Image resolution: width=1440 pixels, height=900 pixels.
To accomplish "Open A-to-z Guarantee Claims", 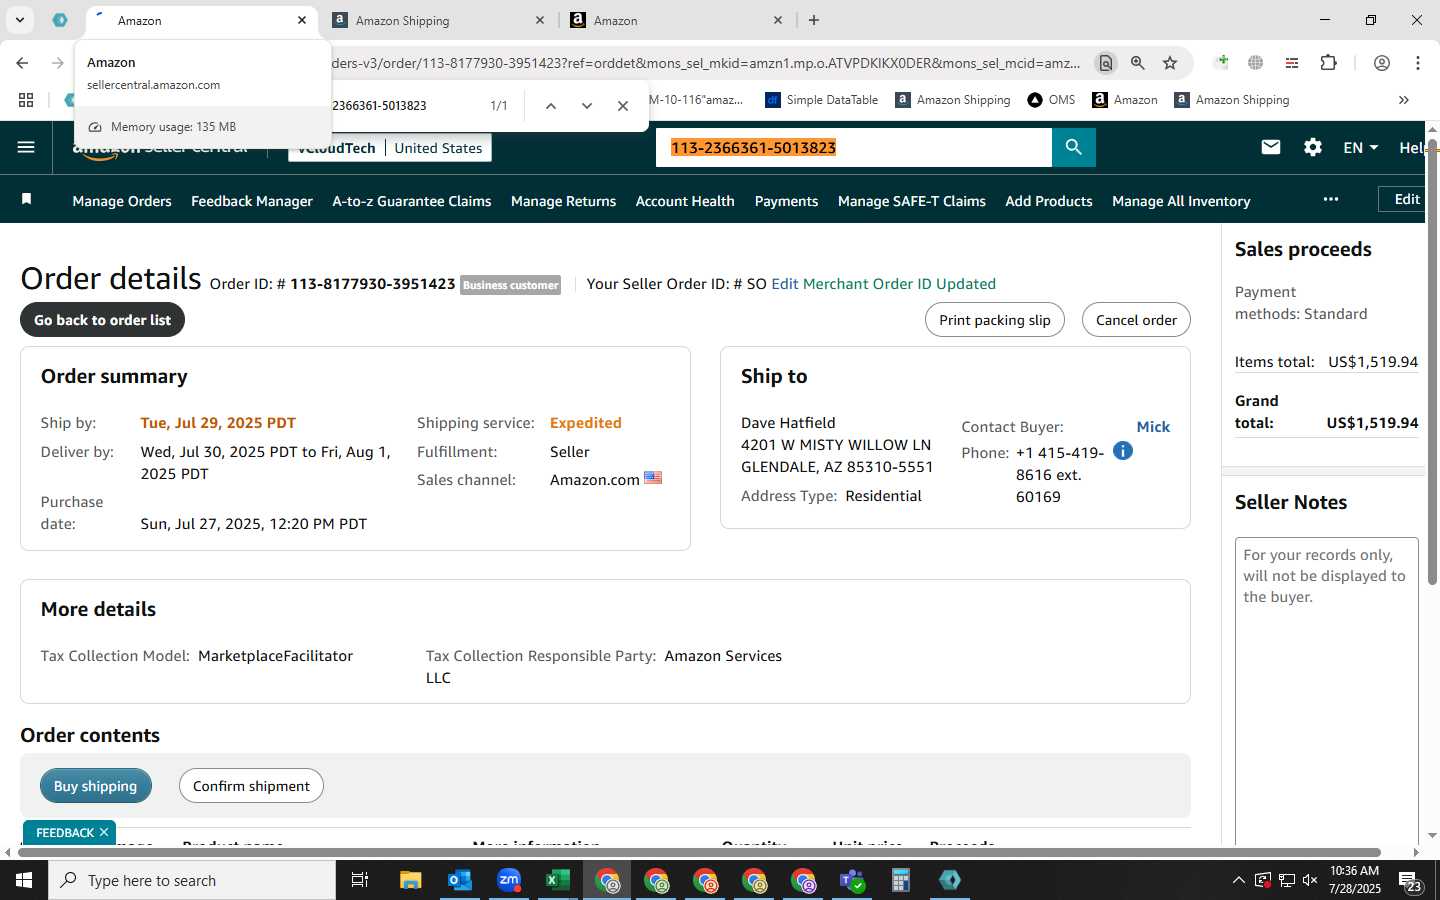I will point(412,201).
